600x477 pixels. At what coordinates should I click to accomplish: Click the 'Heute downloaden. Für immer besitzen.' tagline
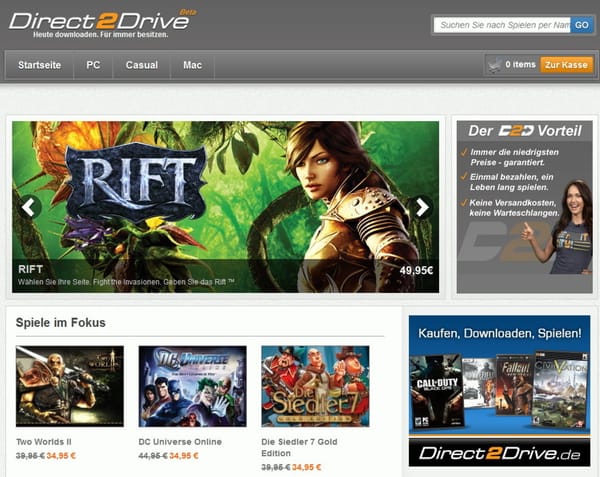(x=100, y=35)
